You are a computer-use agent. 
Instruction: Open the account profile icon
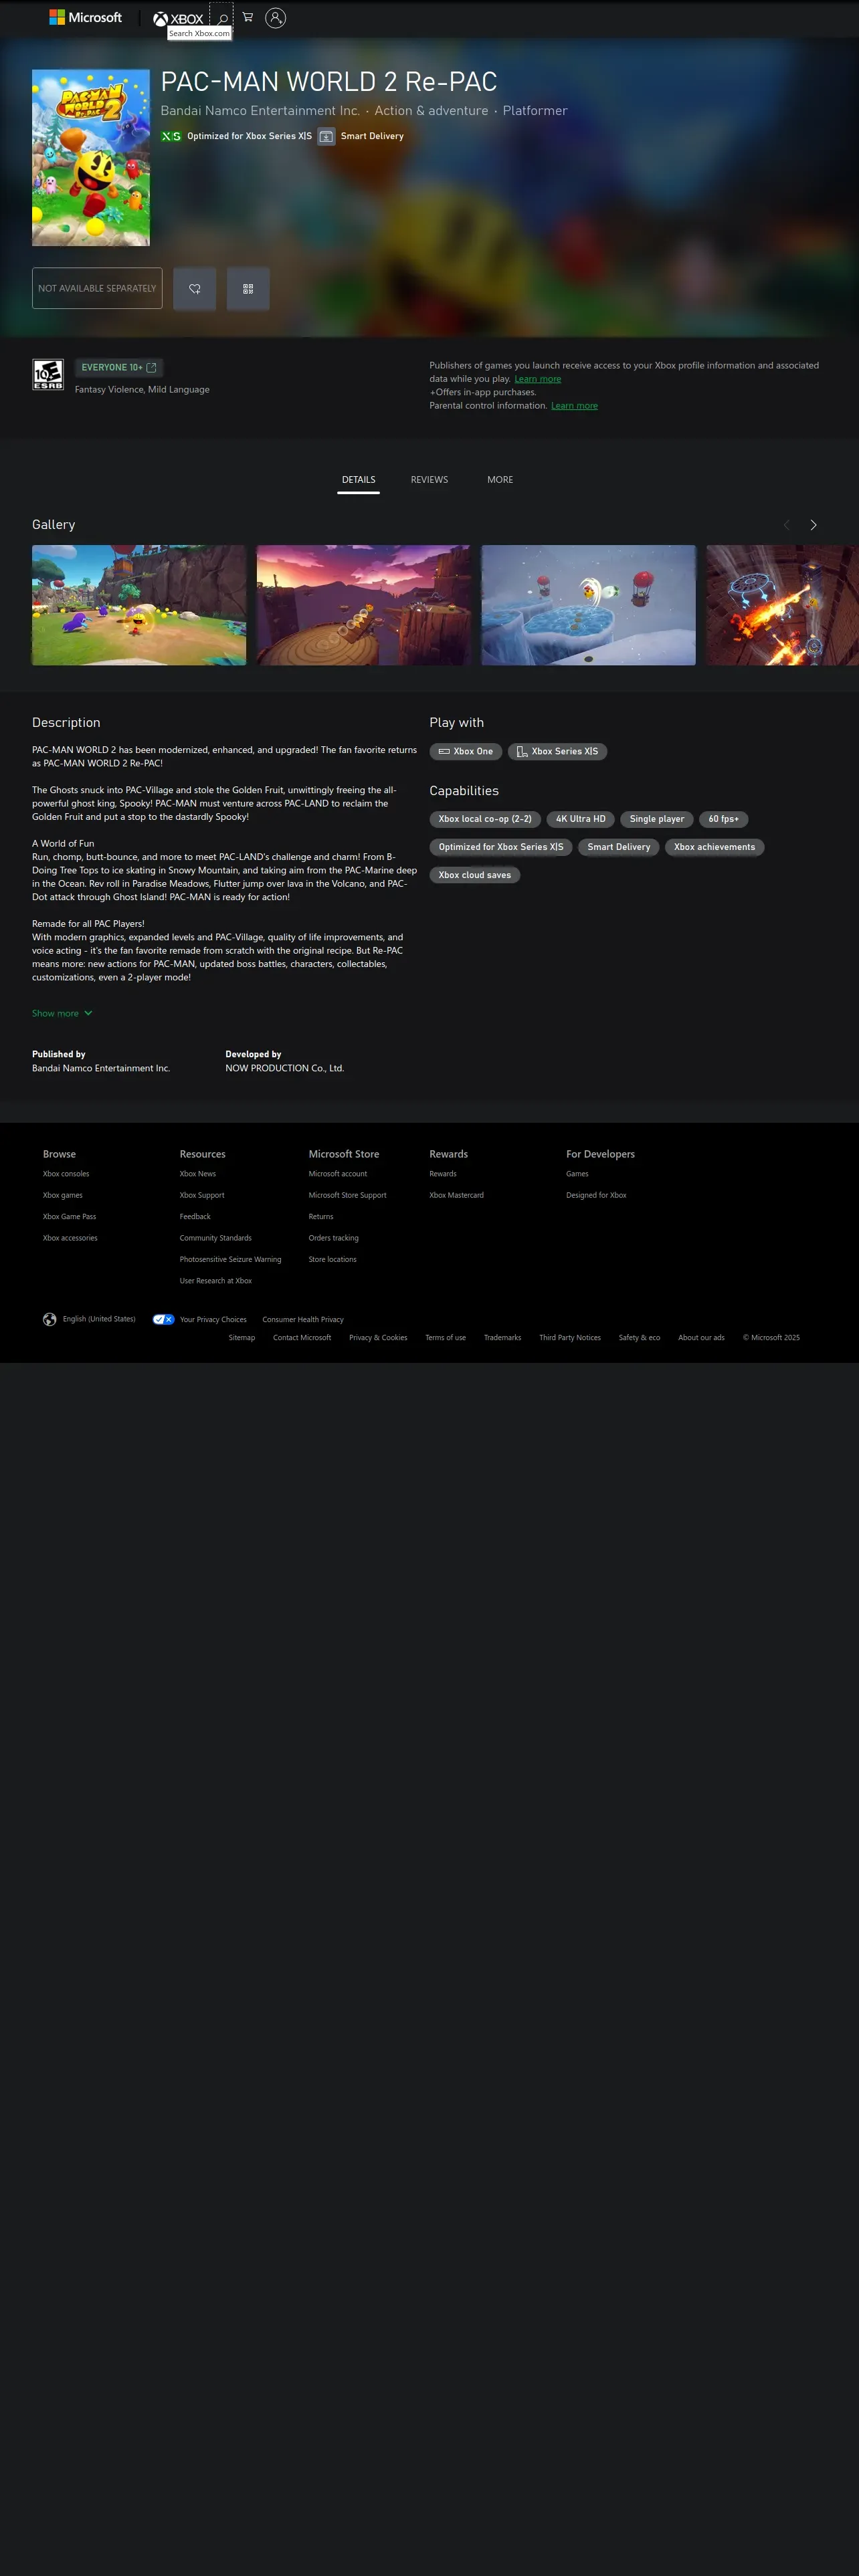[276, 17]
